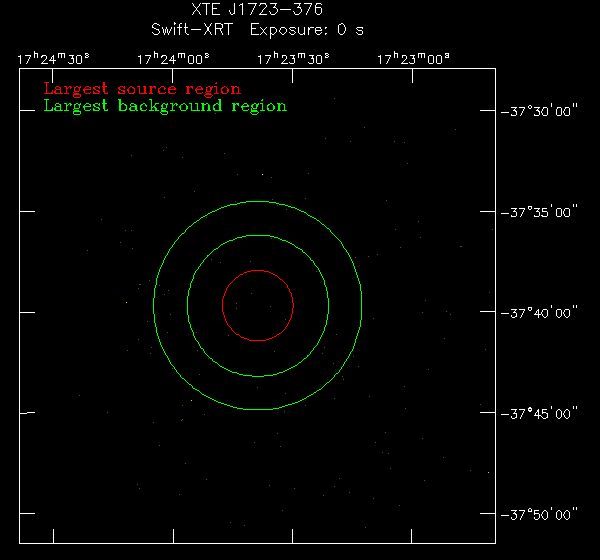Click the -37°45'00" declination label
The width and height of the screenshot is (600, 560).
click(539, 413)
